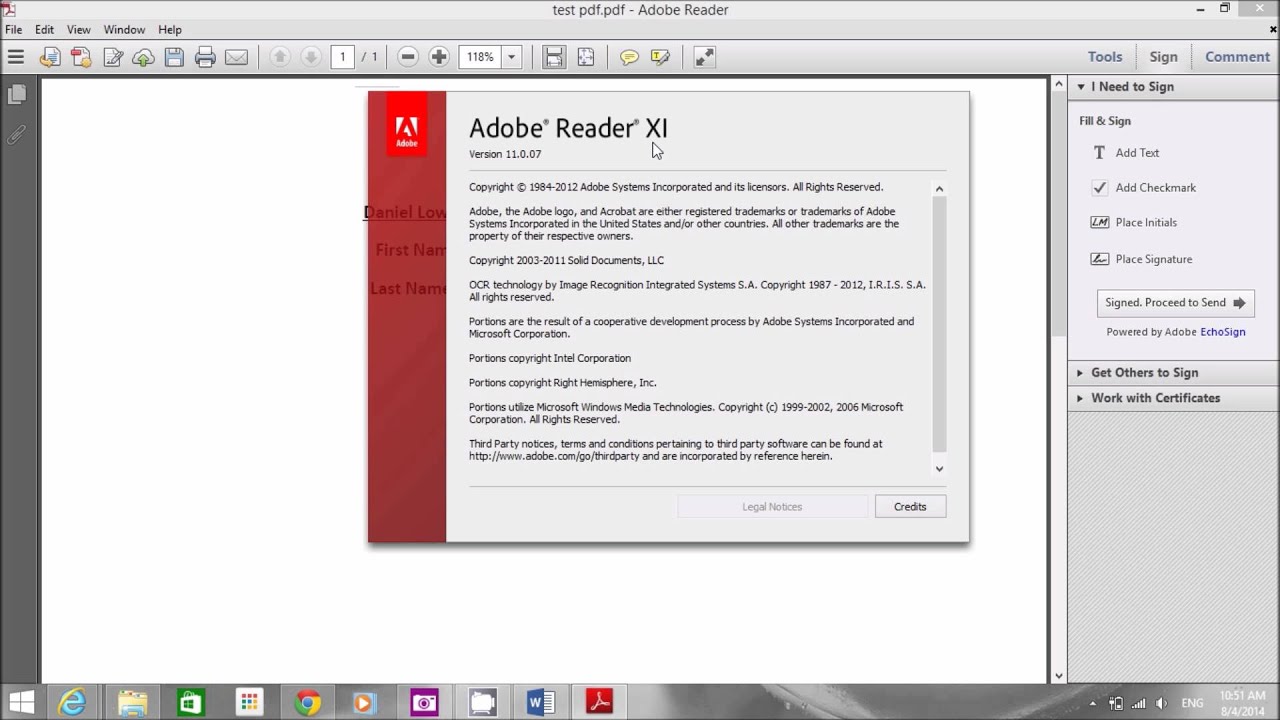Select the Add Text tool

pyautogui.click(x=1135, y=152)
